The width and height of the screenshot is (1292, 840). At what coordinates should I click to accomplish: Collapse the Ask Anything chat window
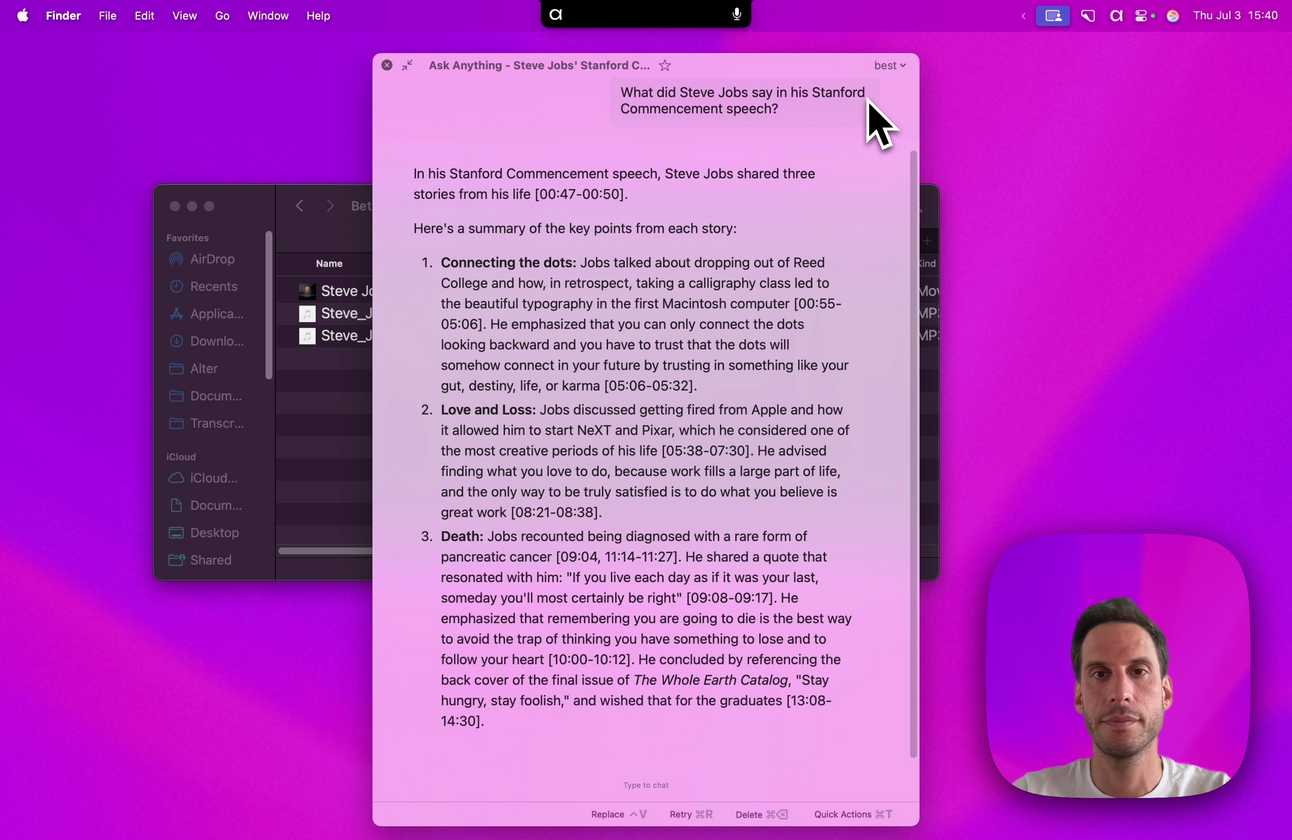pos(407,65)
